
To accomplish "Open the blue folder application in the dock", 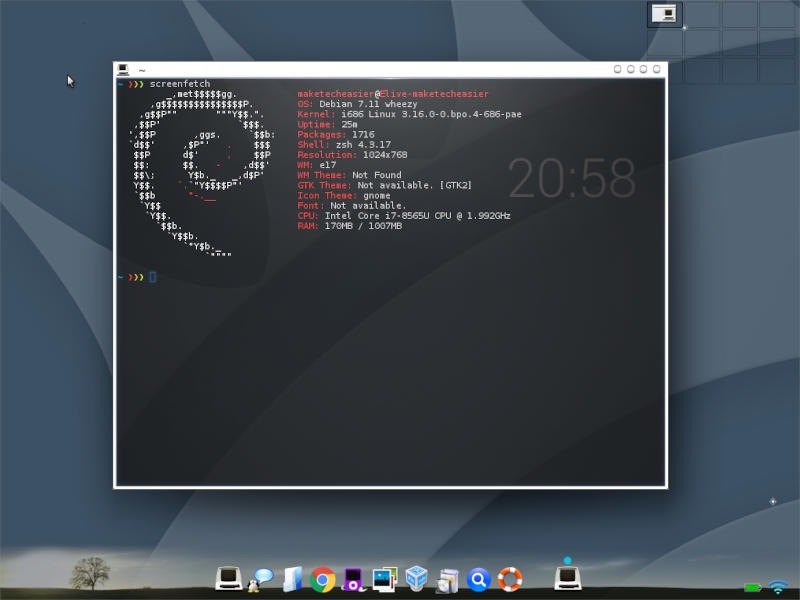I will [290, 578].
